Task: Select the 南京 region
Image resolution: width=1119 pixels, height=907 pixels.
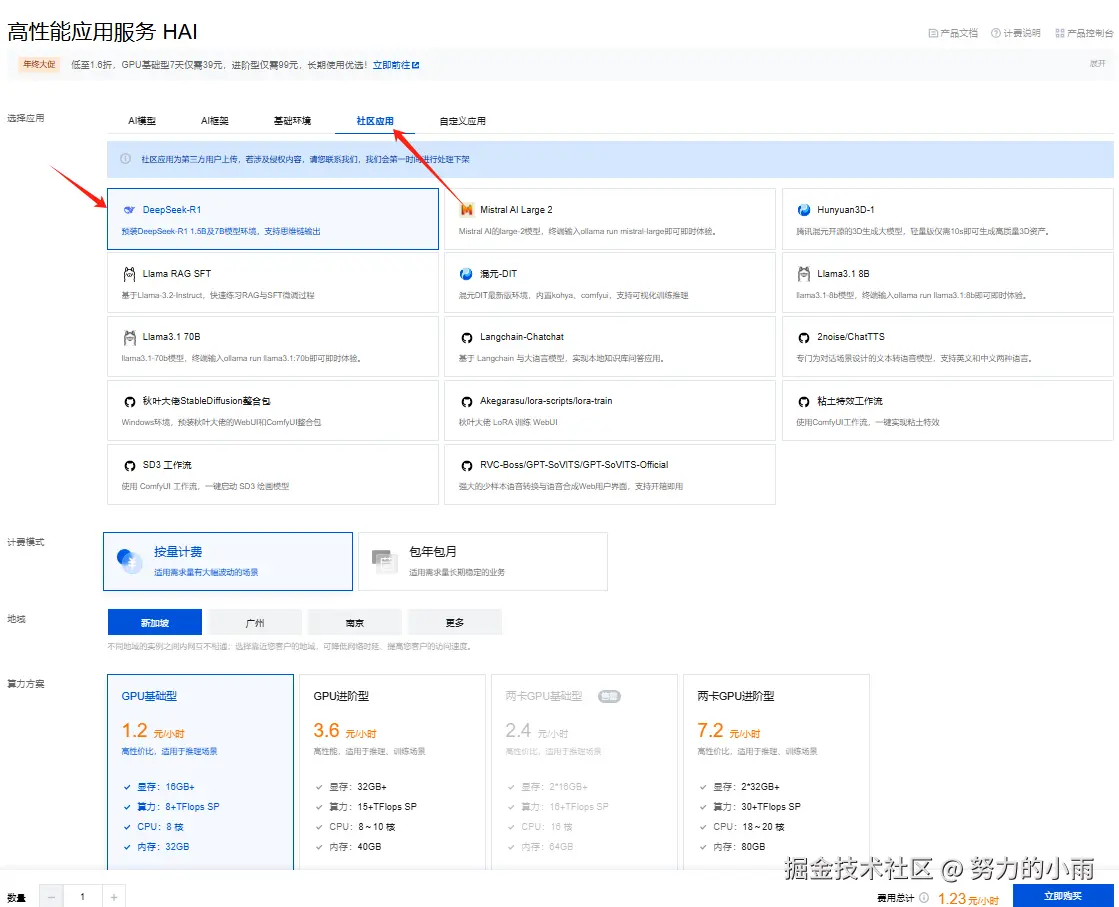Action: (355, 622)
